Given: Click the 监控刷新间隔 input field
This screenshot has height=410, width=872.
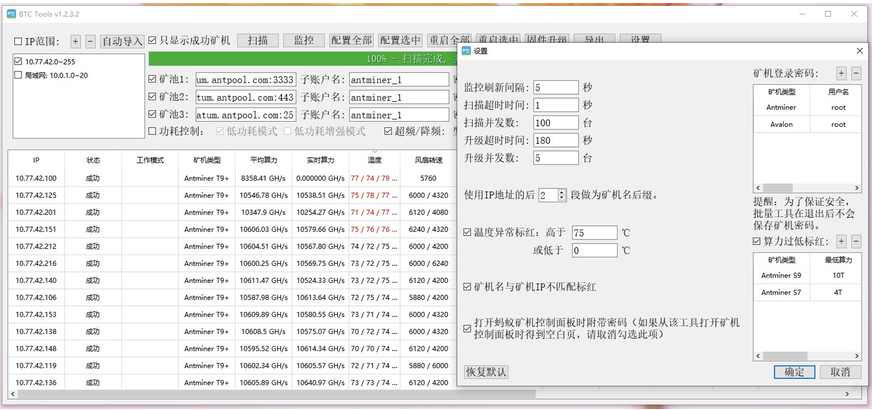Looking at the screenshot, I should point(556,88).
